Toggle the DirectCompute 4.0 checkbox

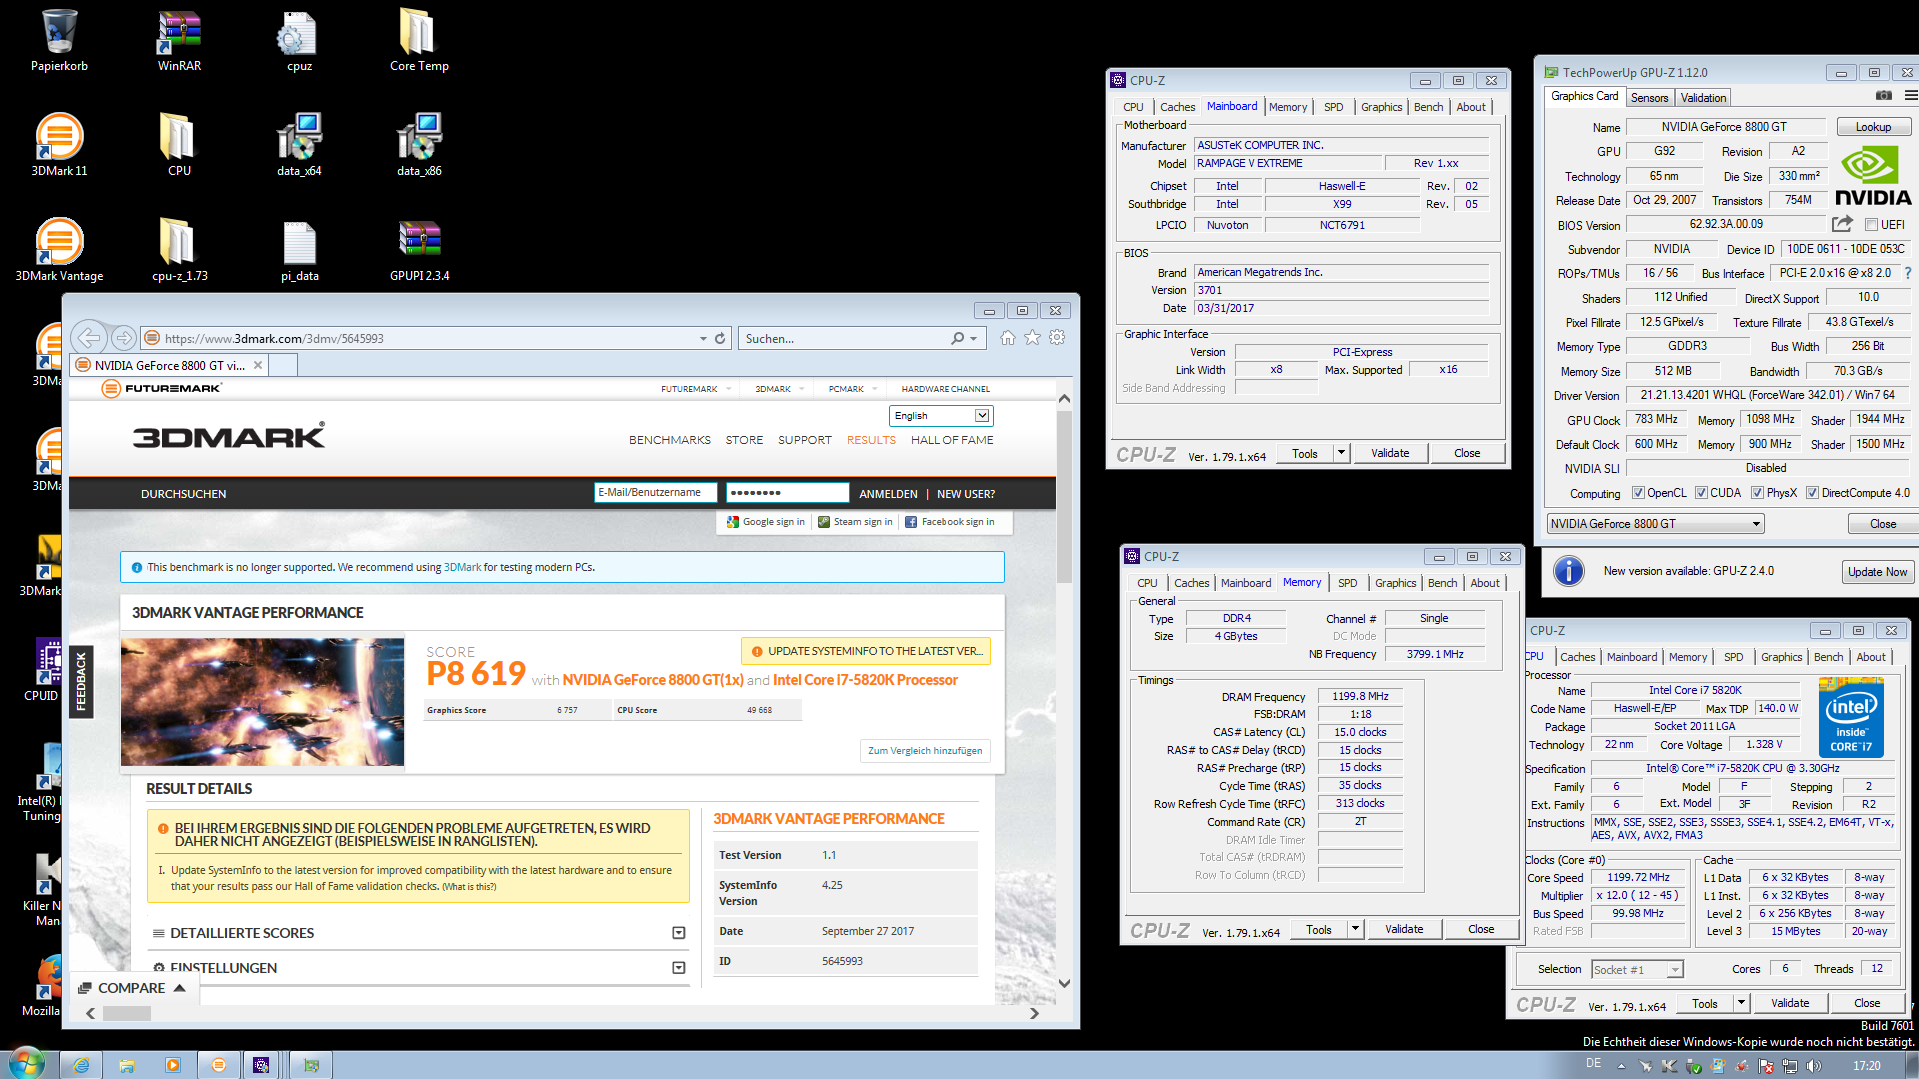pyautogui.click(x=1812, y=493)
